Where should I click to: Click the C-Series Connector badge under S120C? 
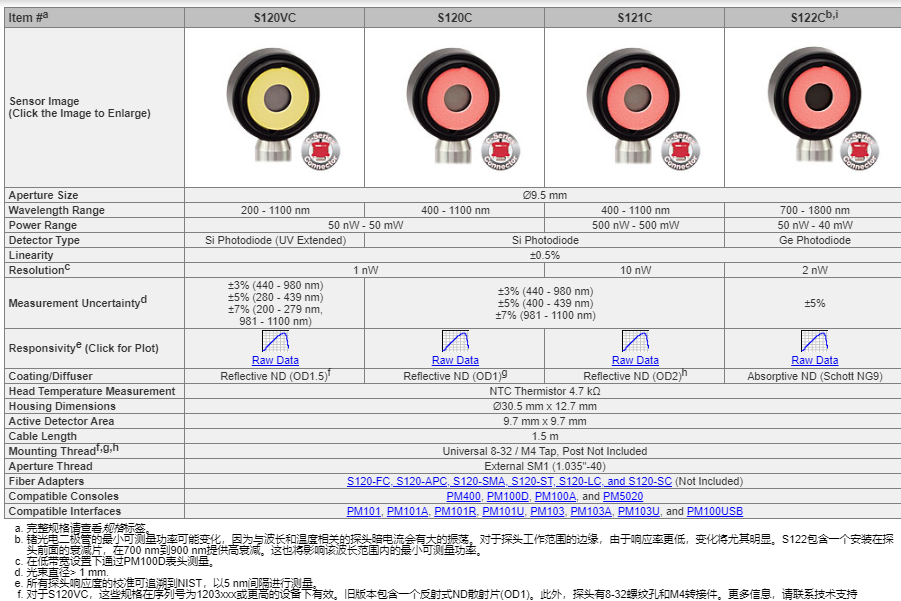coord(500,151)
